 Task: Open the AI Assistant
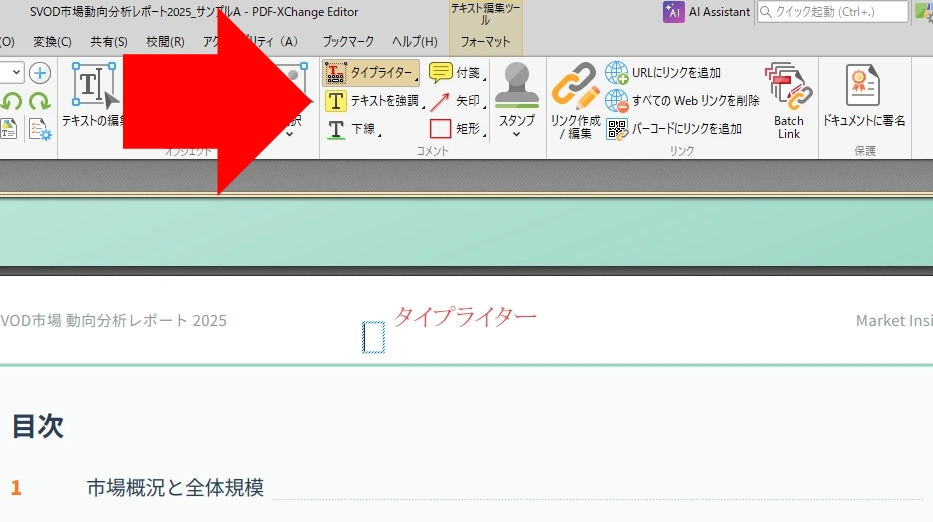(707, 12)
